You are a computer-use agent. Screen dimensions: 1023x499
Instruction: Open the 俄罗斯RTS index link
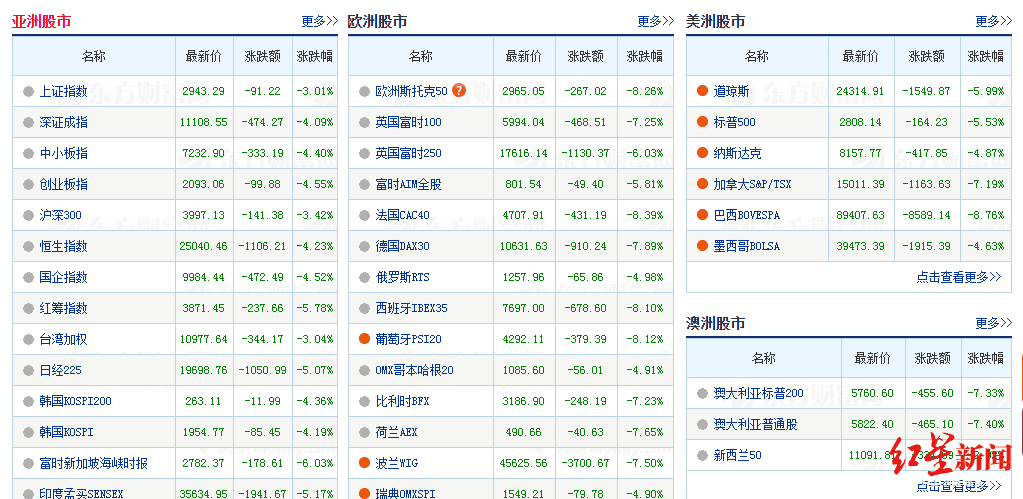[x=403, y=277]
